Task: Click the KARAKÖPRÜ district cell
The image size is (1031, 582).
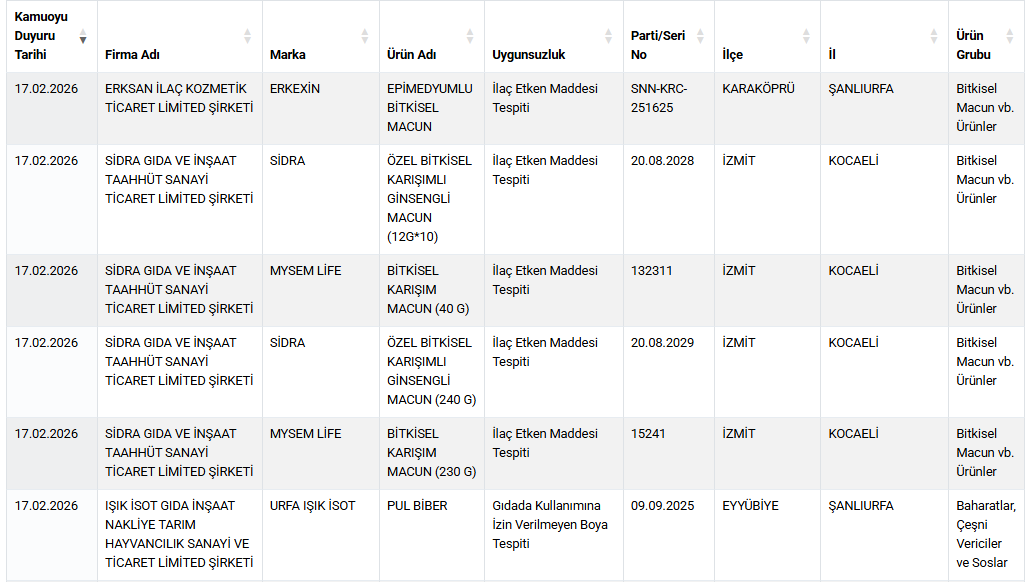Action: pos(758,89)
